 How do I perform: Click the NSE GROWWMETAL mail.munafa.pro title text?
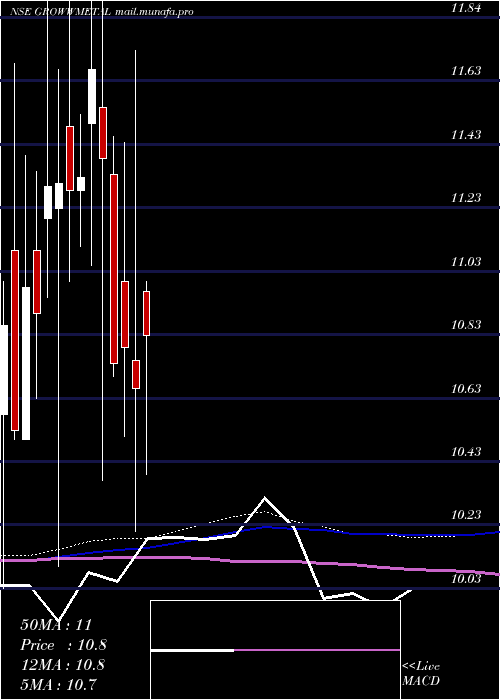[x=101, y=12]
